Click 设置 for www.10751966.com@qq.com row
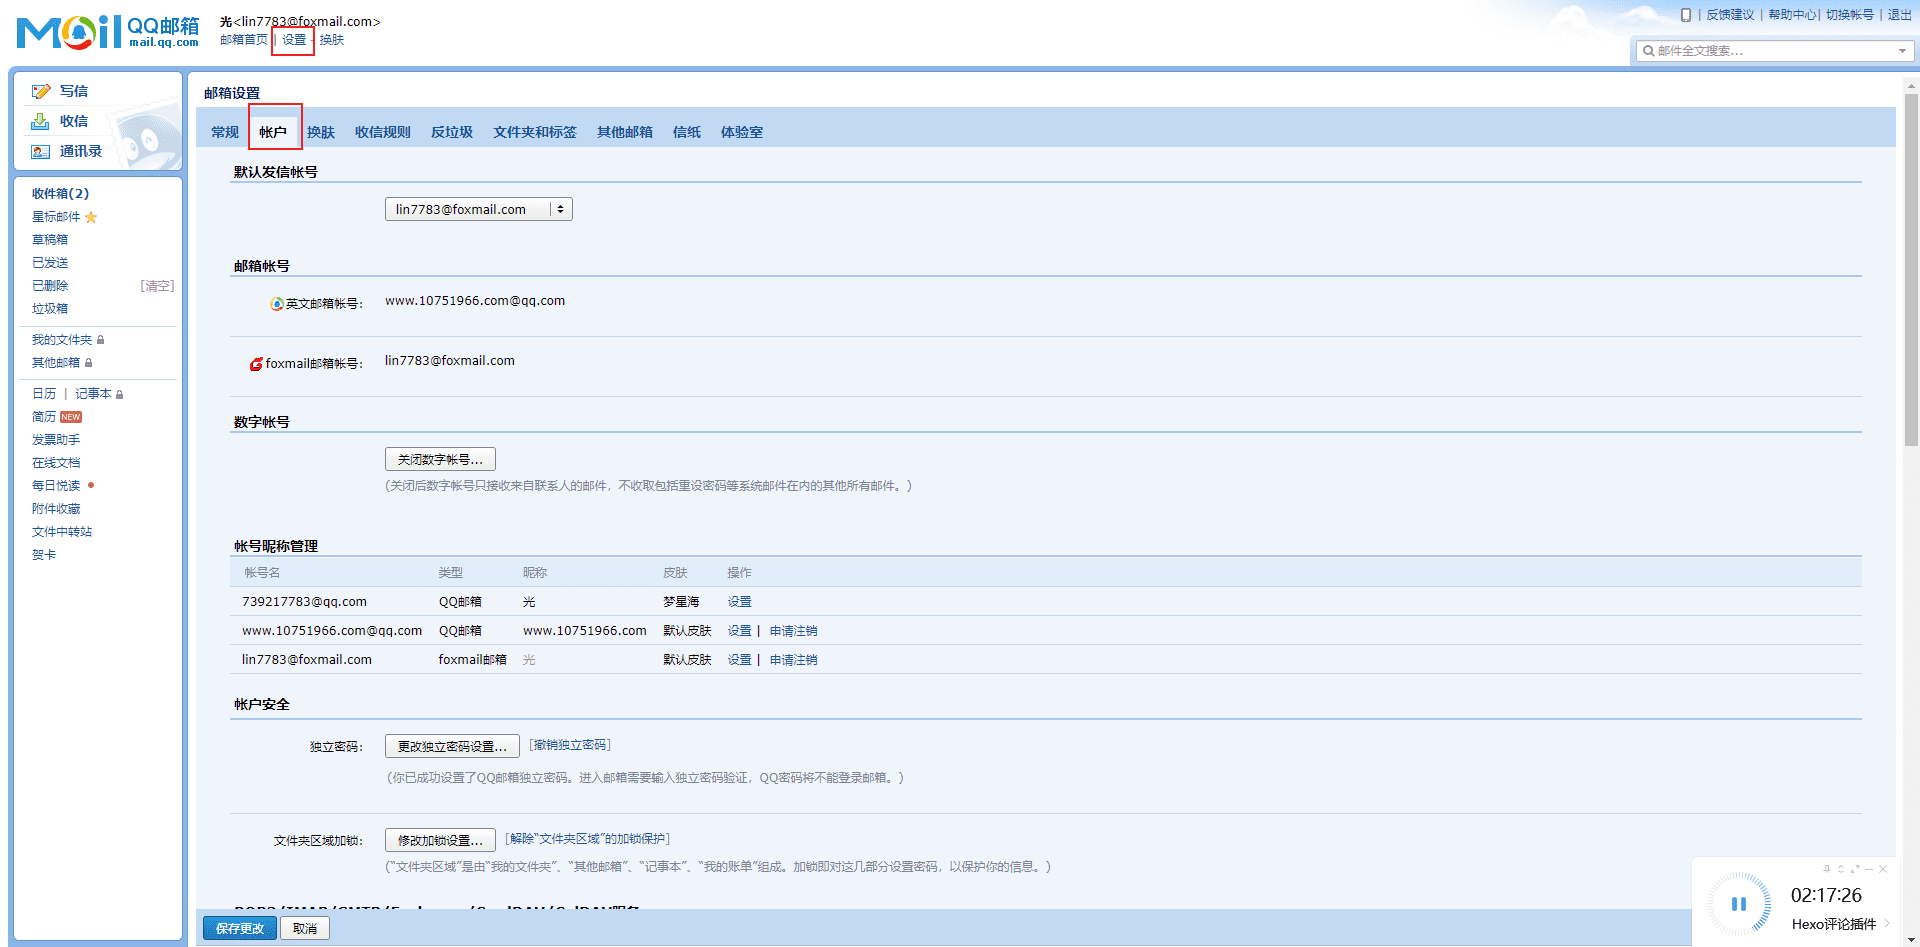This screenshot has width=1920, height=947. 739,631
